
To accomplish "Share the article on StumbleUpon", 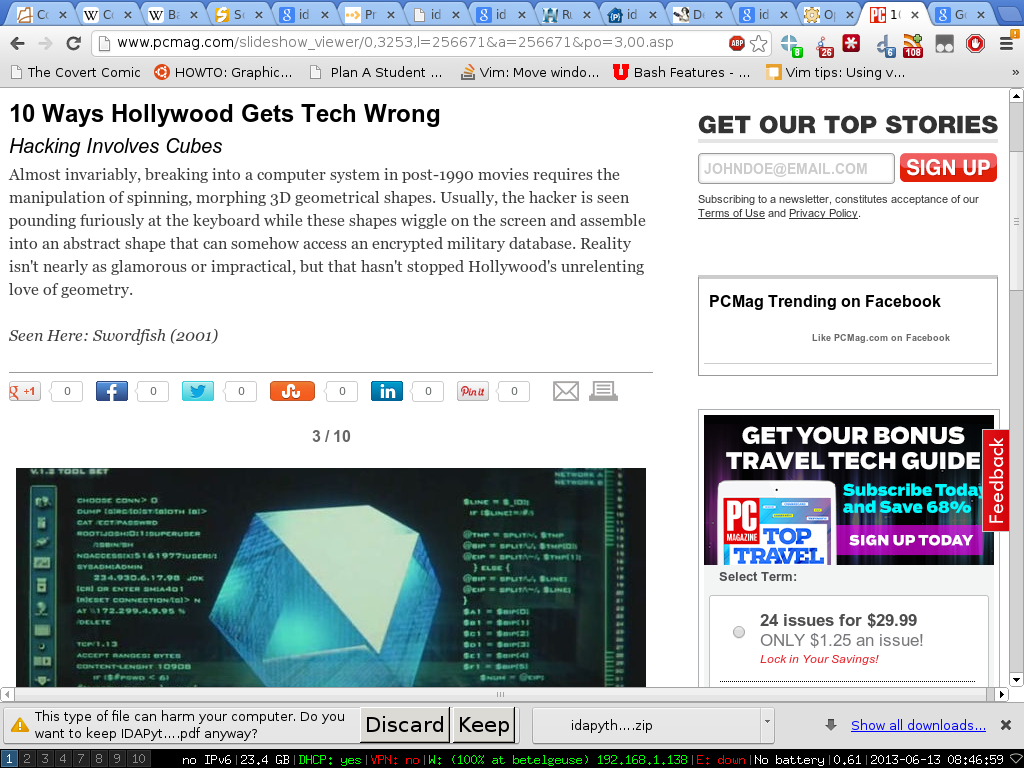I will click(292, 391).
